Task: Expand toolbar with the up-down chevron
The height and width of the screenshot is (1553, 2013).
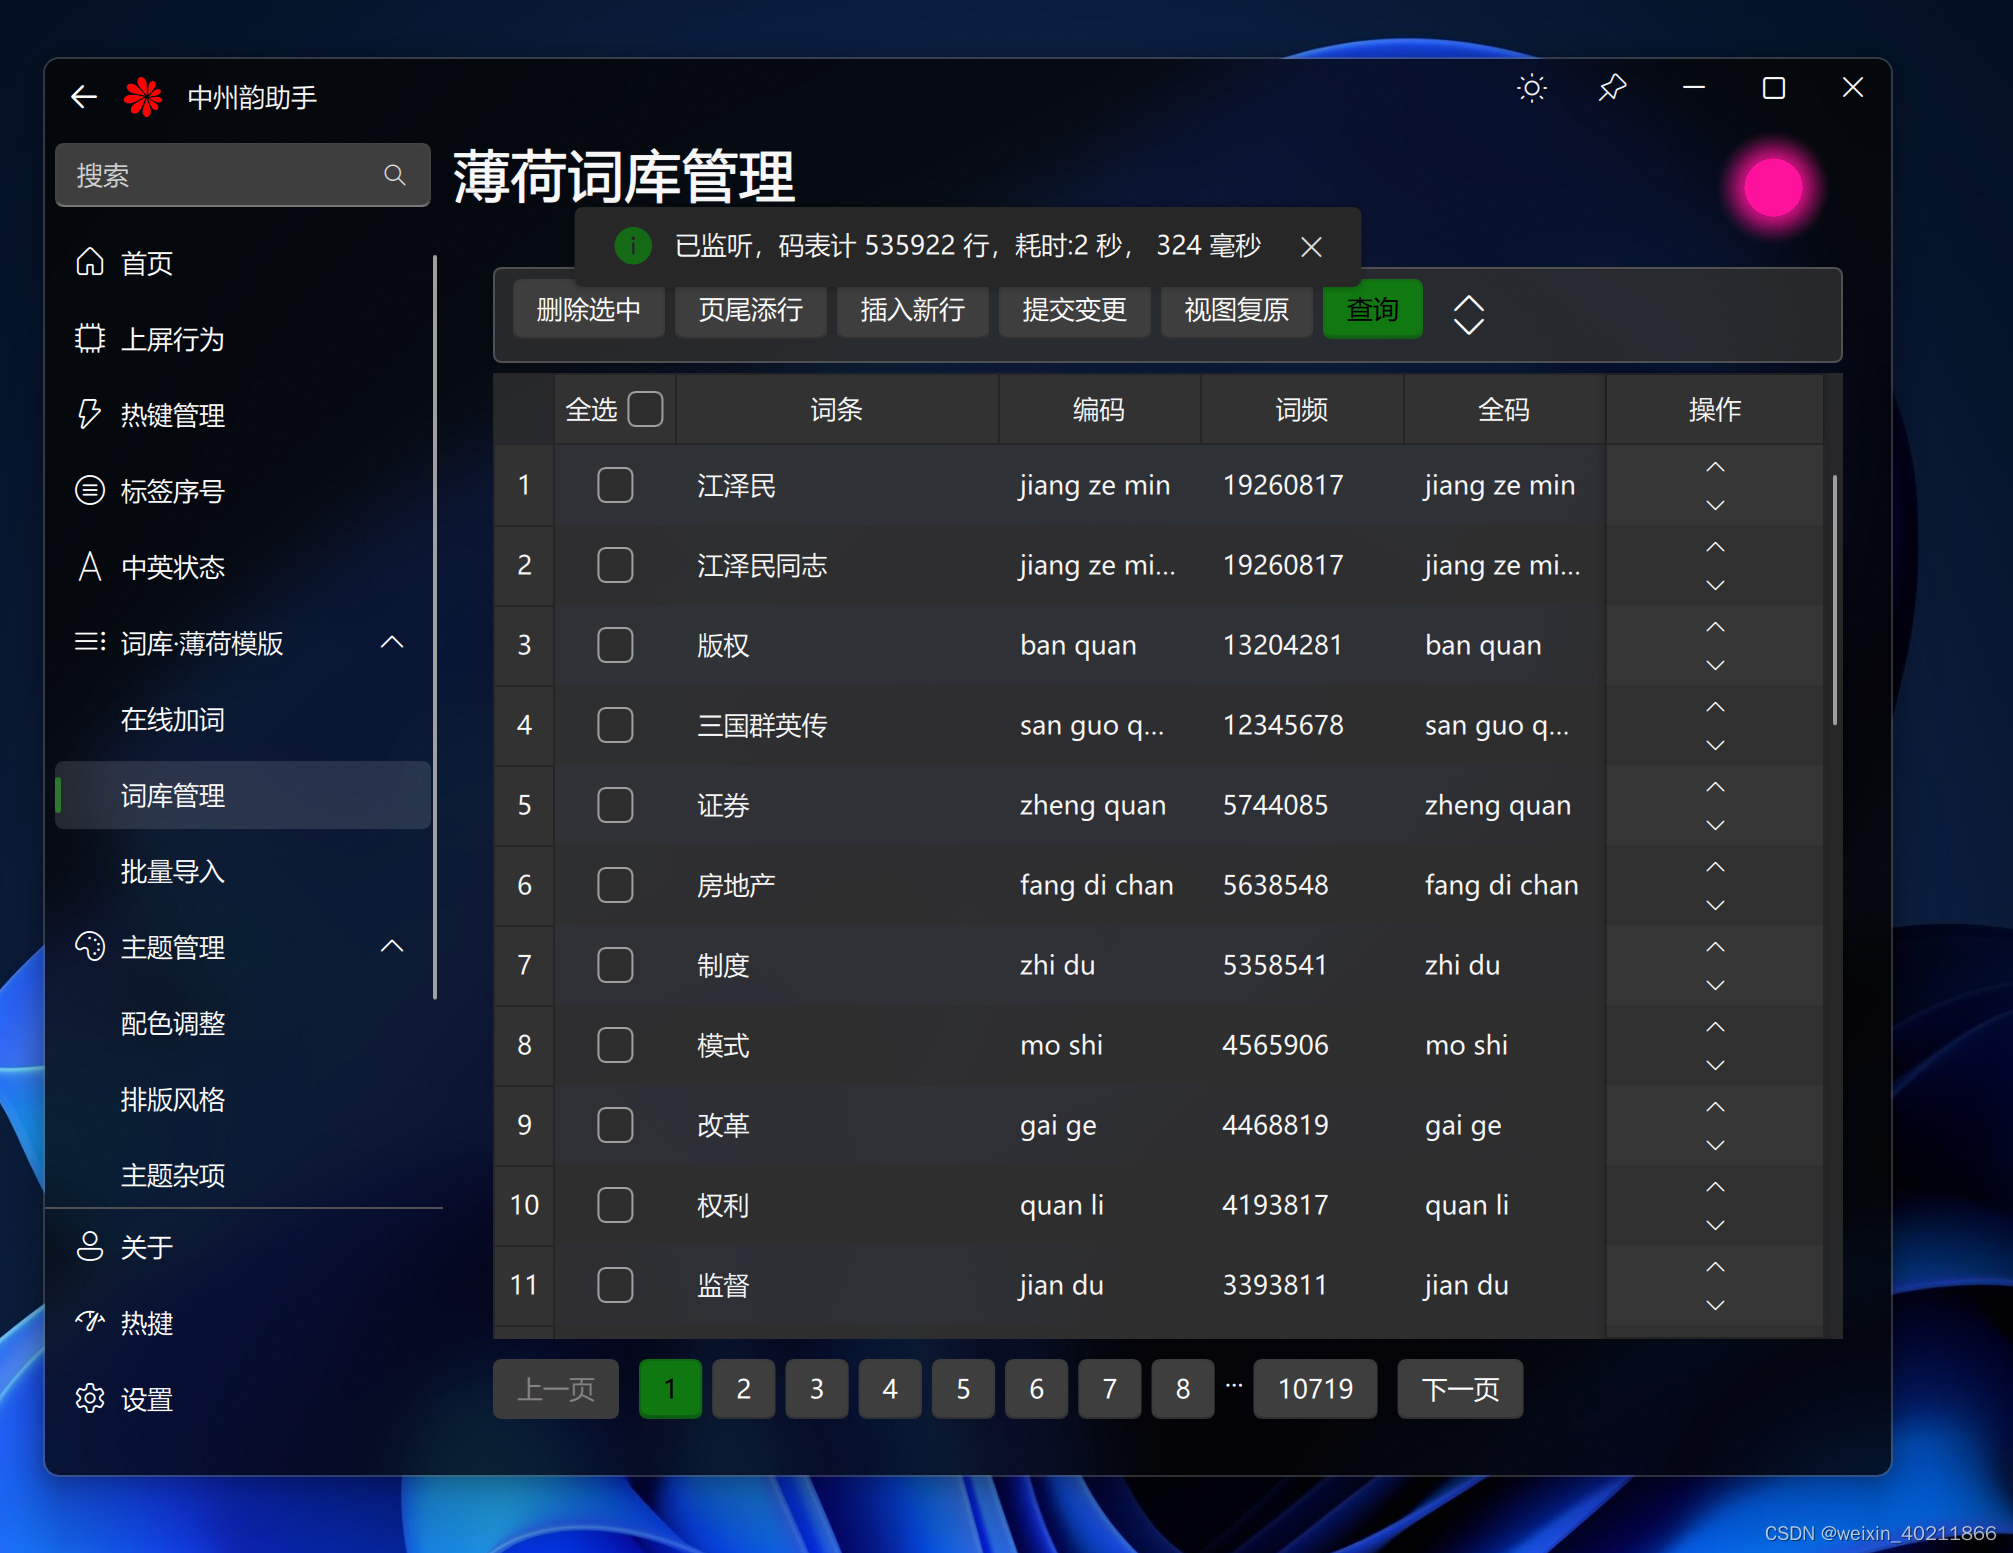Action: click(x=1468, y=315)
